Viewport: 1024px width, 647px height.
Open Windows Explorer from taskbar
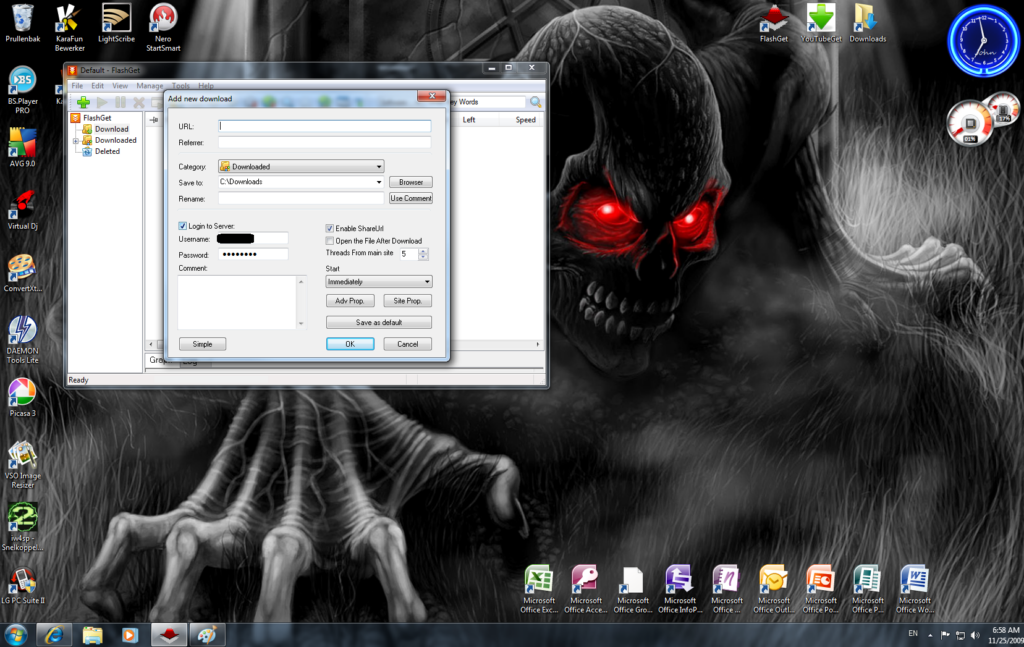coord(92,635)
